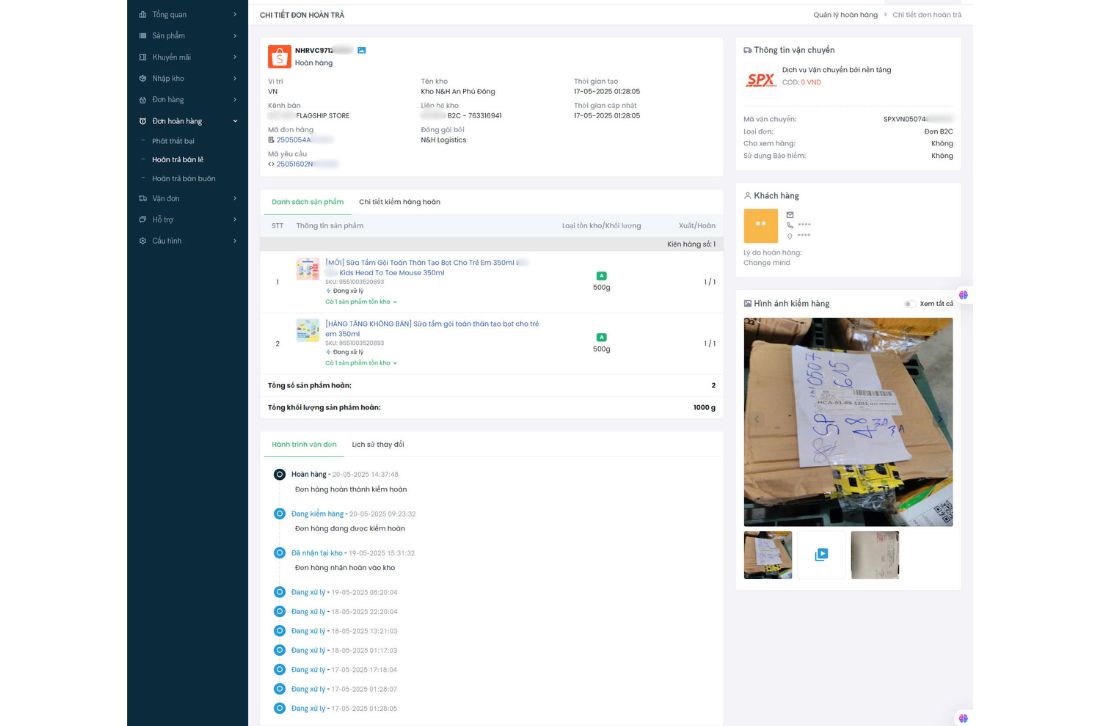
Task: Expand Có 1 sản phẩm tồn kho in row 1
Action: click(361, 302)
